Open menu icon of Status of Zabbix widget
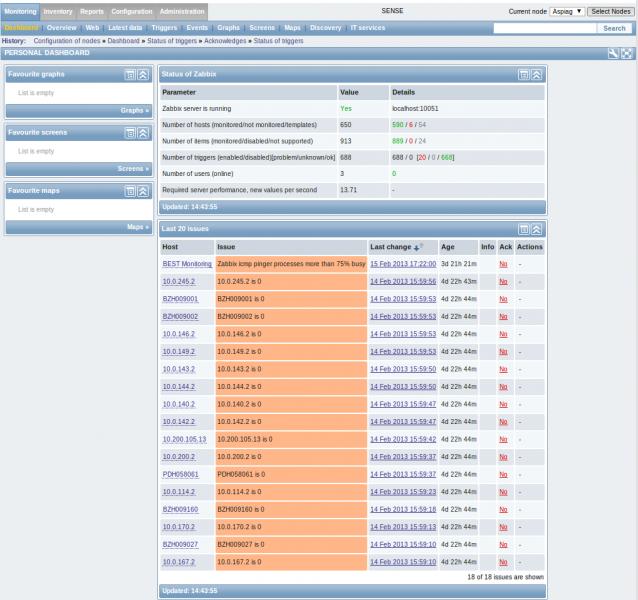Image resolution: width=638 pixels, height=600 pixels. coord(524,74)
